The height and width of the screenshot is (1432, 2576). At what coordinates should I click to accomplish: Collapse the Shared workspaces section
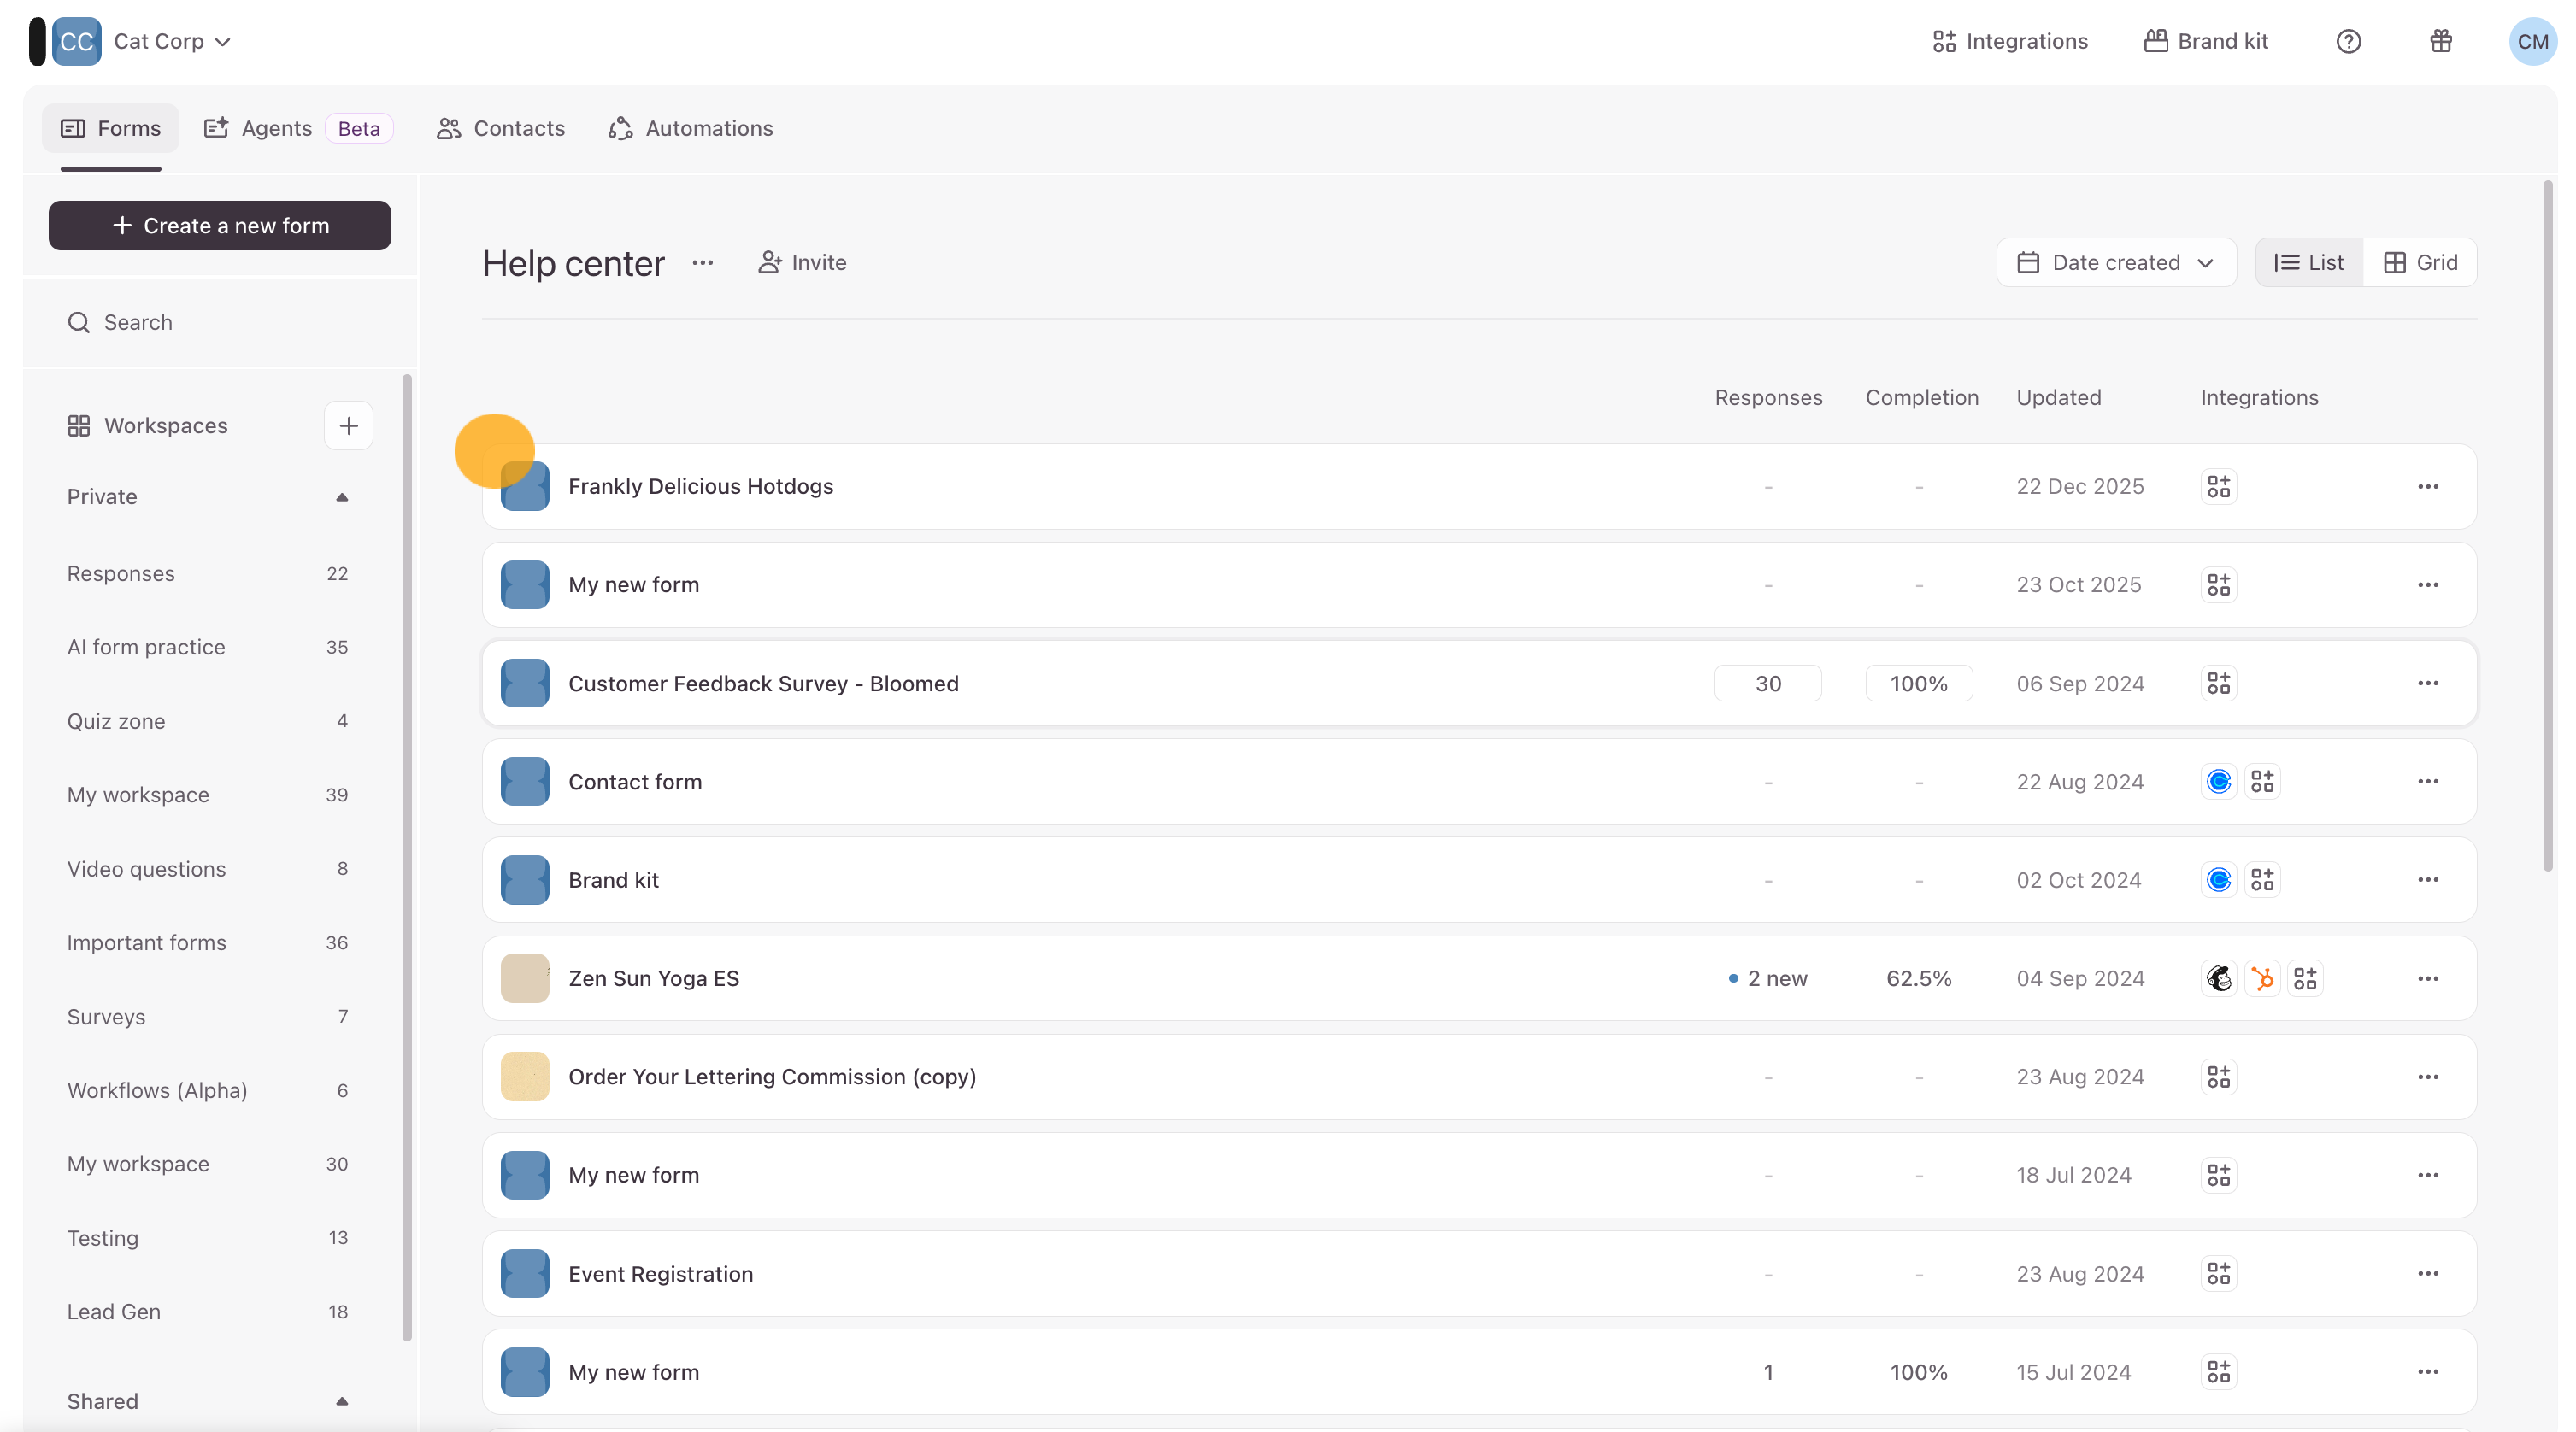(x=341, y=1401)
